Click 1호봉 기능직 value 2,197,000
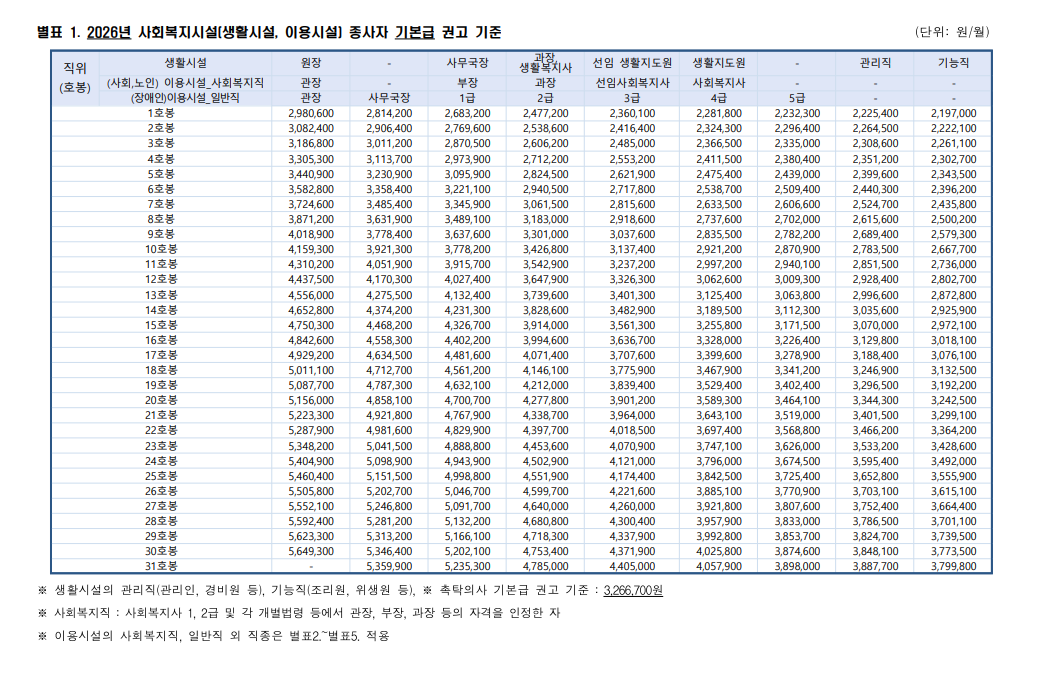 tap(953, 113)
